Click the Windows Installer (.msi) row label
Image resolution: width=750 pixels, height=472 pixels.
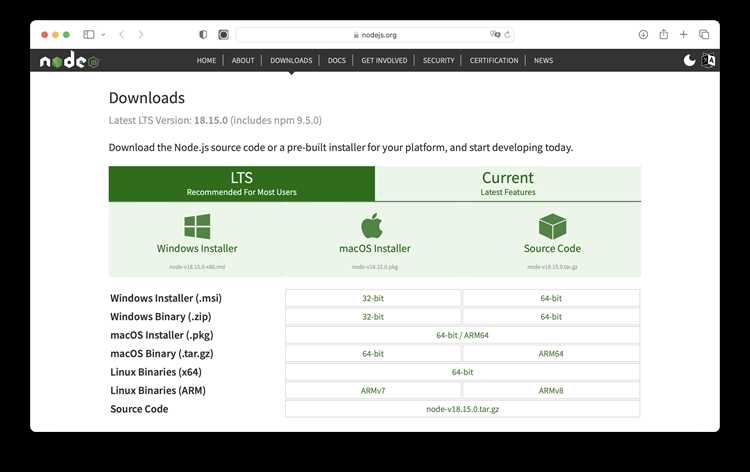pos(166,298)
